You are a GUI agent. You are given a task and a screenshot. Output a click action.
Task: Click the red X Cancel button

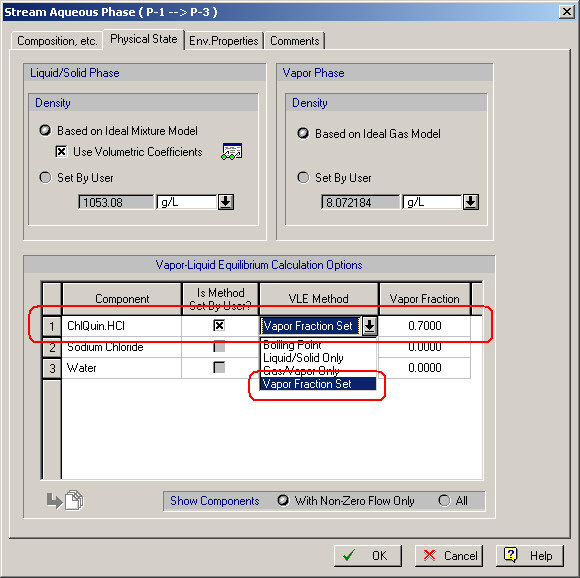[449, 555]
